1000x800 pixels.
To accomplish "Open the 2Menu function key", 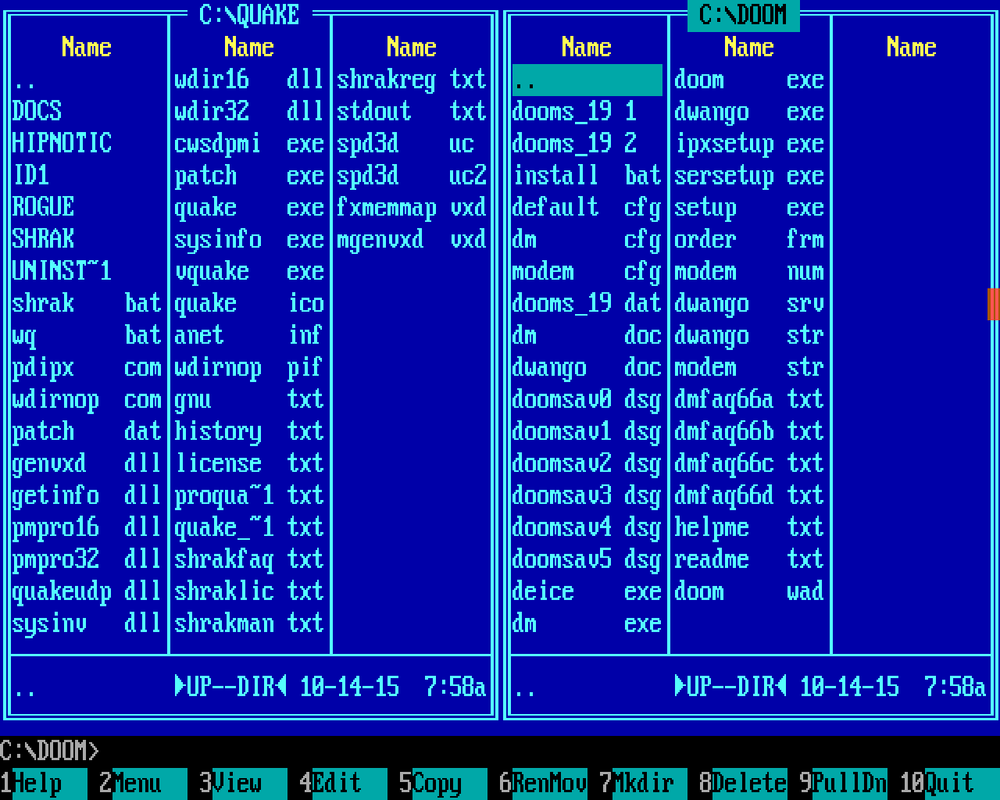I will click(x=143, y=783).
